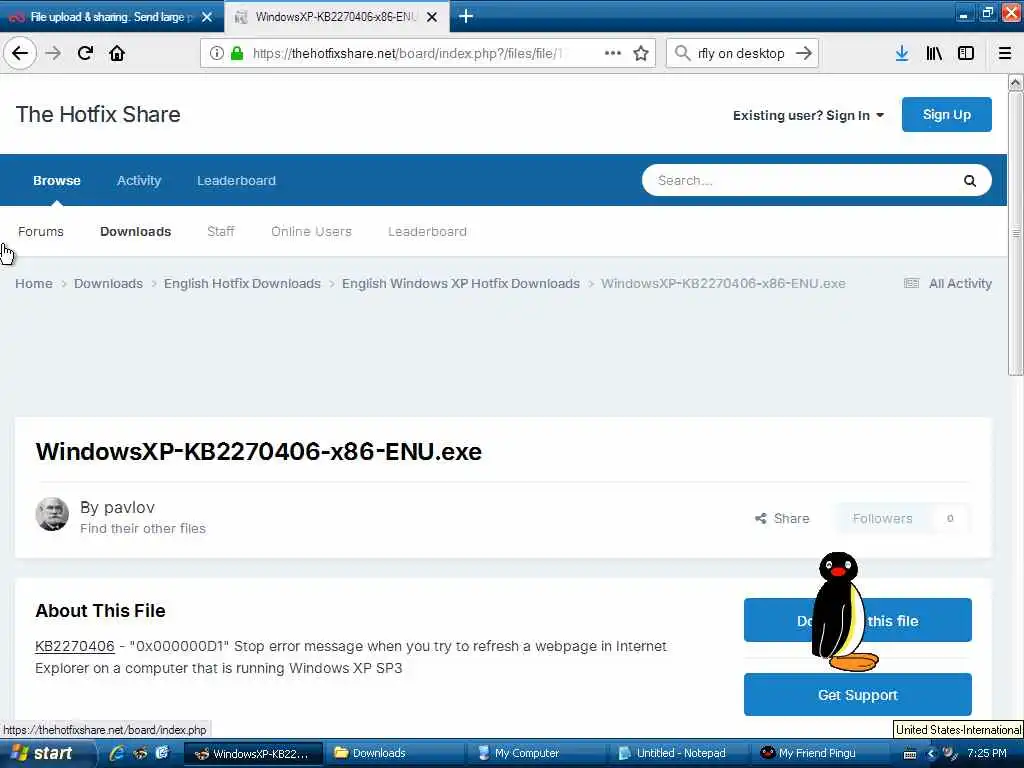The width and height of the screenshot is (1024, 768).
Task: Click the site search magnifier button
Action: coord(970,181)
